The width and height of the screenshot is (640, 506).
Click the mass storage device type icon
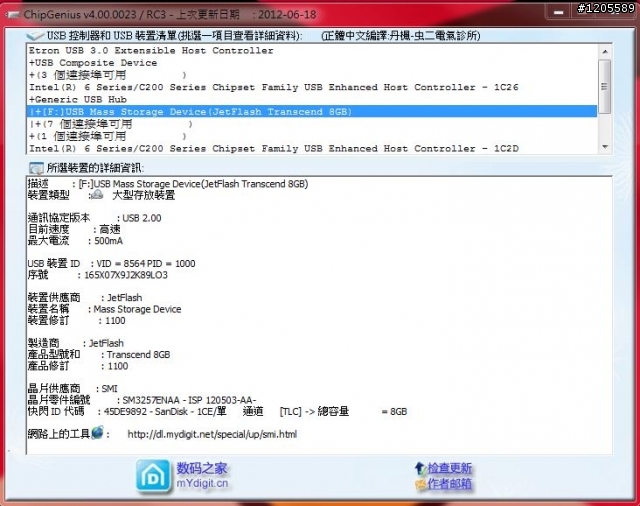coord(97,194)
